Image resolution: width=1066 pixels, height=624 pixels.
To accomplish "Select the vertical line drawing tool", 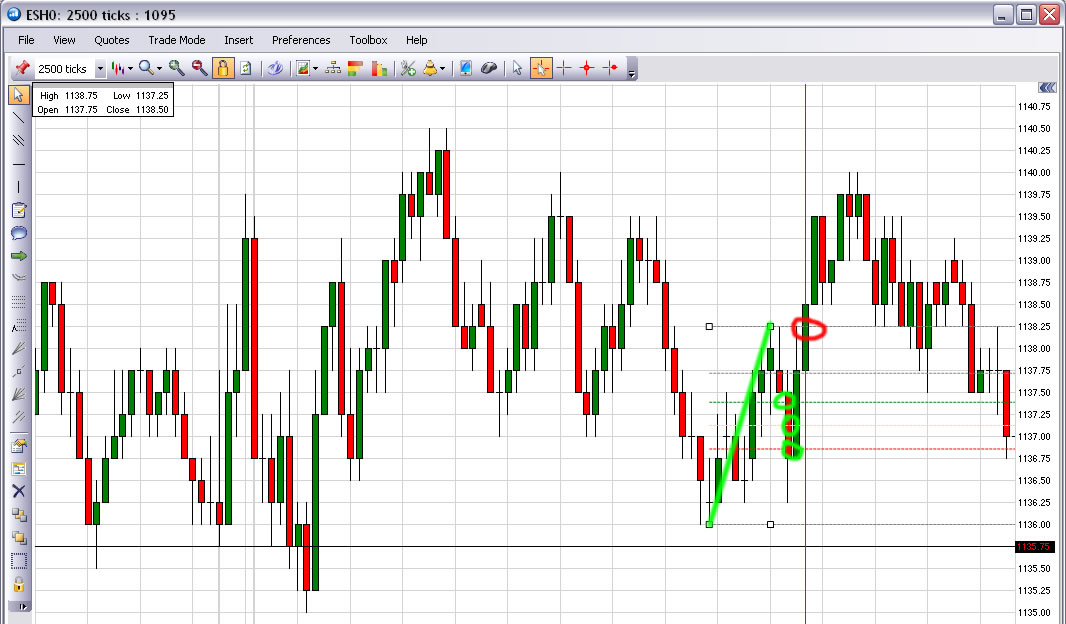I will pyautogui.click(x=18, y=187).
